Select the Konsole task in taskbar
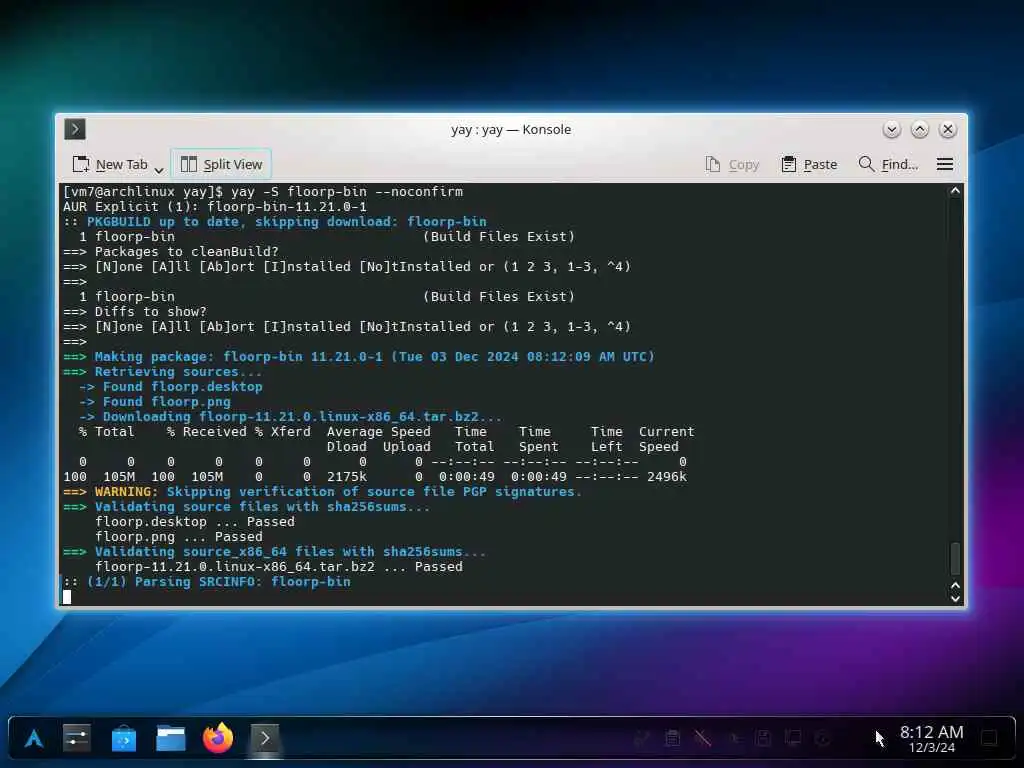This screenshot has width=1024, height=768. coord(265,739)
